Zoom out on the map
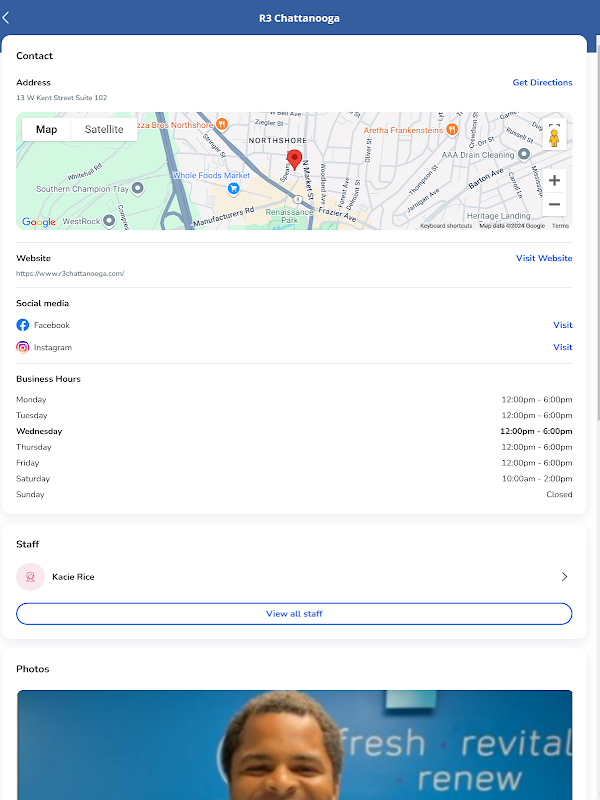This screenshot has width=600, height=800. (x=554, y=205)
